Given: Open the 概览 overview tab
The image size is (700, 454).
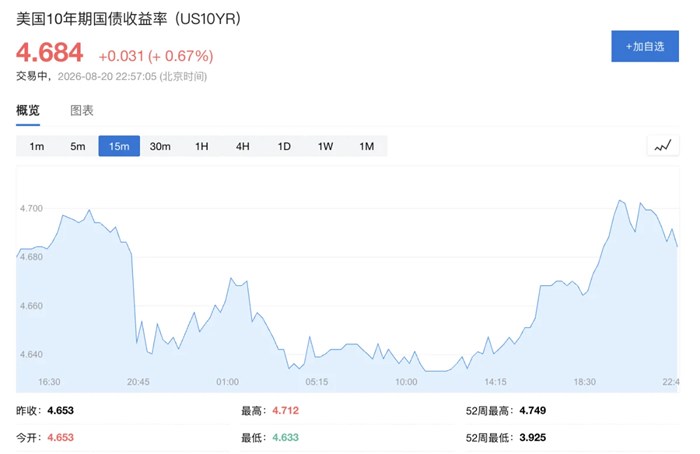Looking at the screenshot, I should (28, 110).
